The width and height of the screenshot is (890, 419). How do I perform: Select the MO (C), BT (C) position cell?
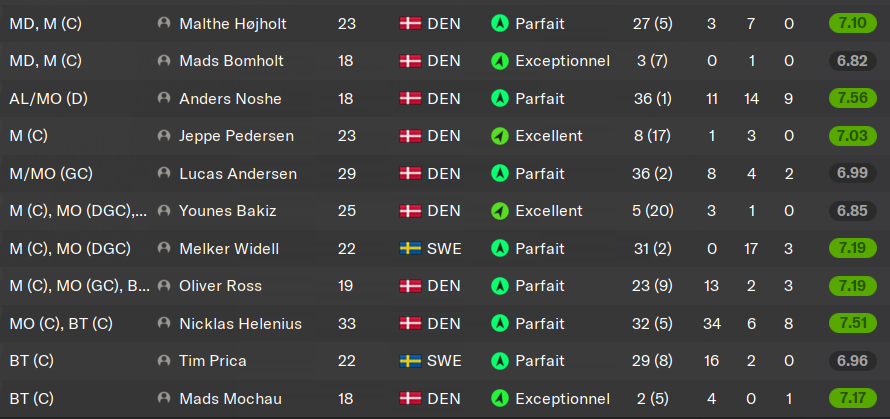pos(61,324)
